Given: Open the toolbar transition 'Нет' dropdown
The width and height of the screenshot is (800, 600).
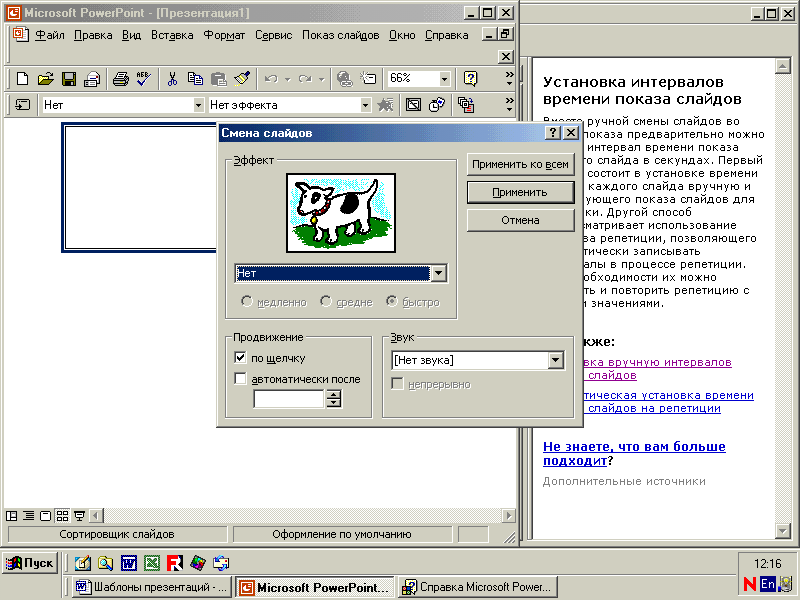Looking at the screenshot, I should click(198, 105).
